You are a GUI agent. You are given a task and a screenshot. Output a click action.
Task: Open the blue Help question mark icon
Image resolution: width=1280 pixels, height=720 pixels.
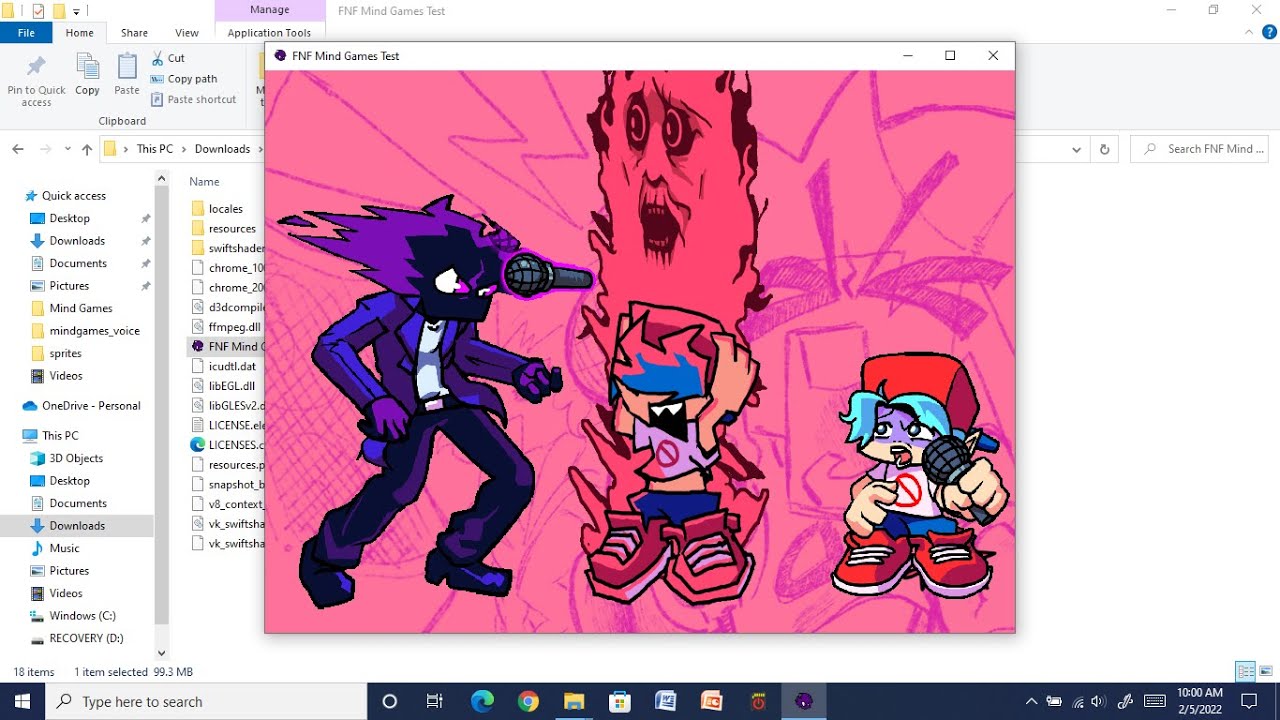(1270, 33)
